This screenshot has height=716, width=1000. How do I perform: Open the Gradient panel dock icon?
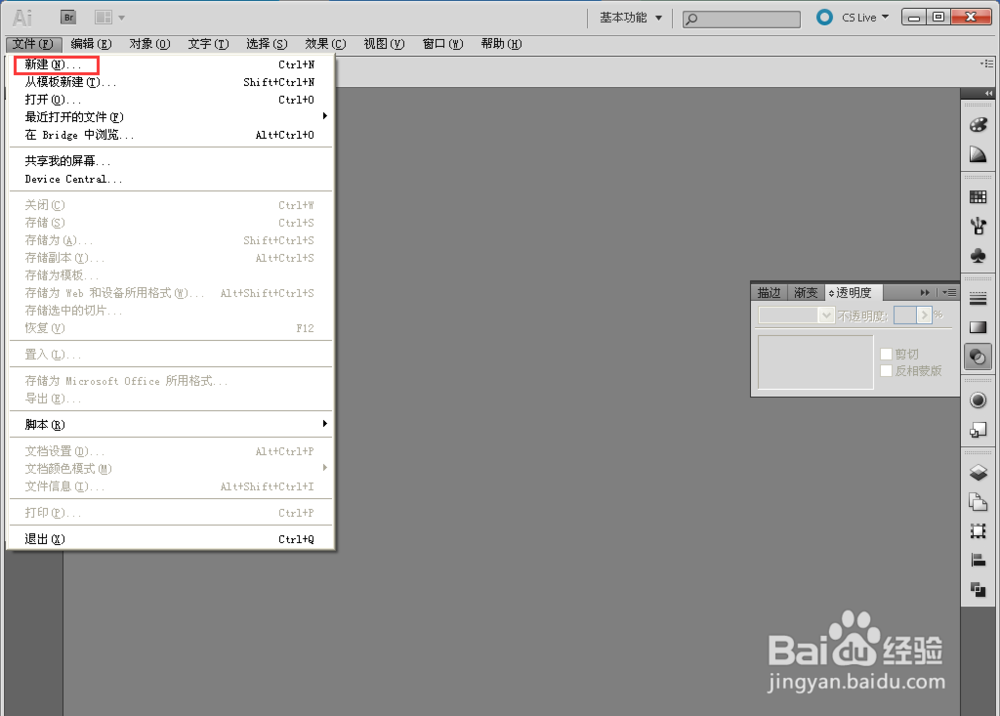pos(978,327)
